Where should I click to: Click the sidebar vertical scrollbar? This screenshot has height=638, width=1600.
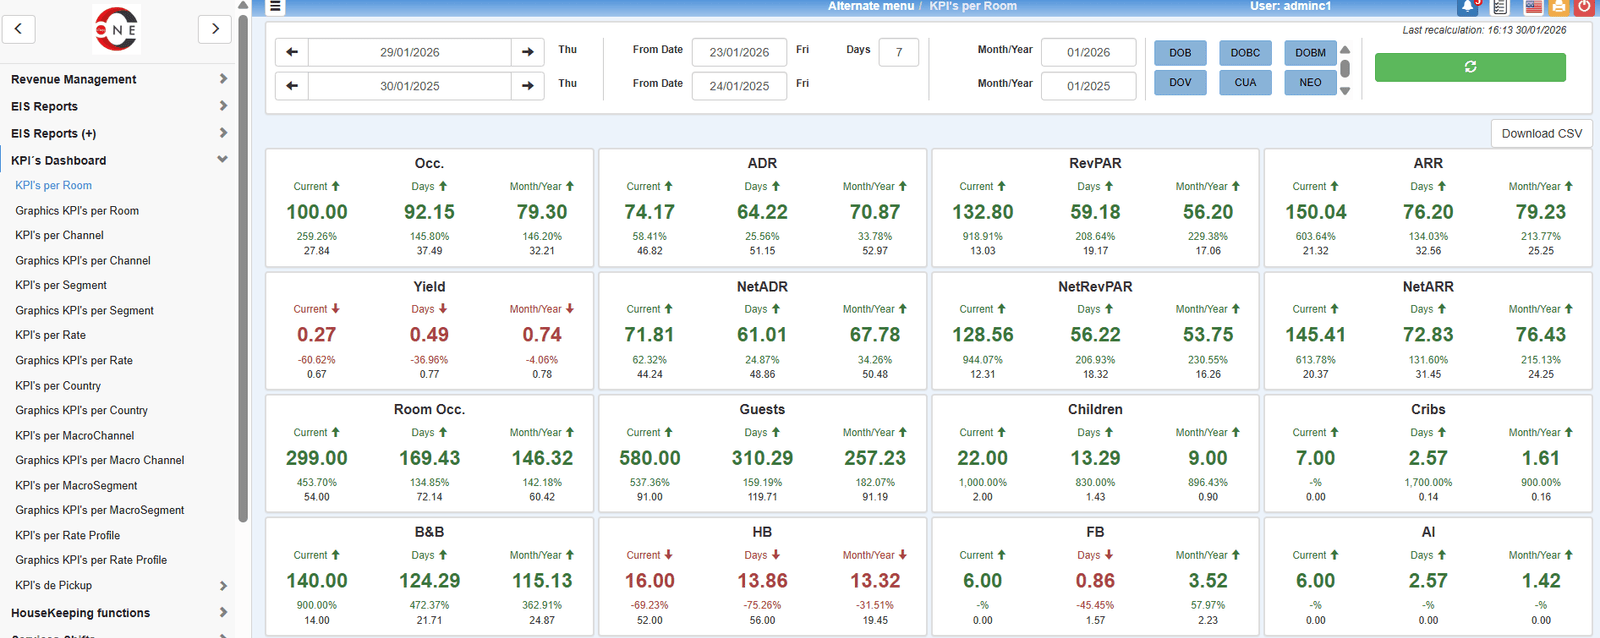click(243, 268)
